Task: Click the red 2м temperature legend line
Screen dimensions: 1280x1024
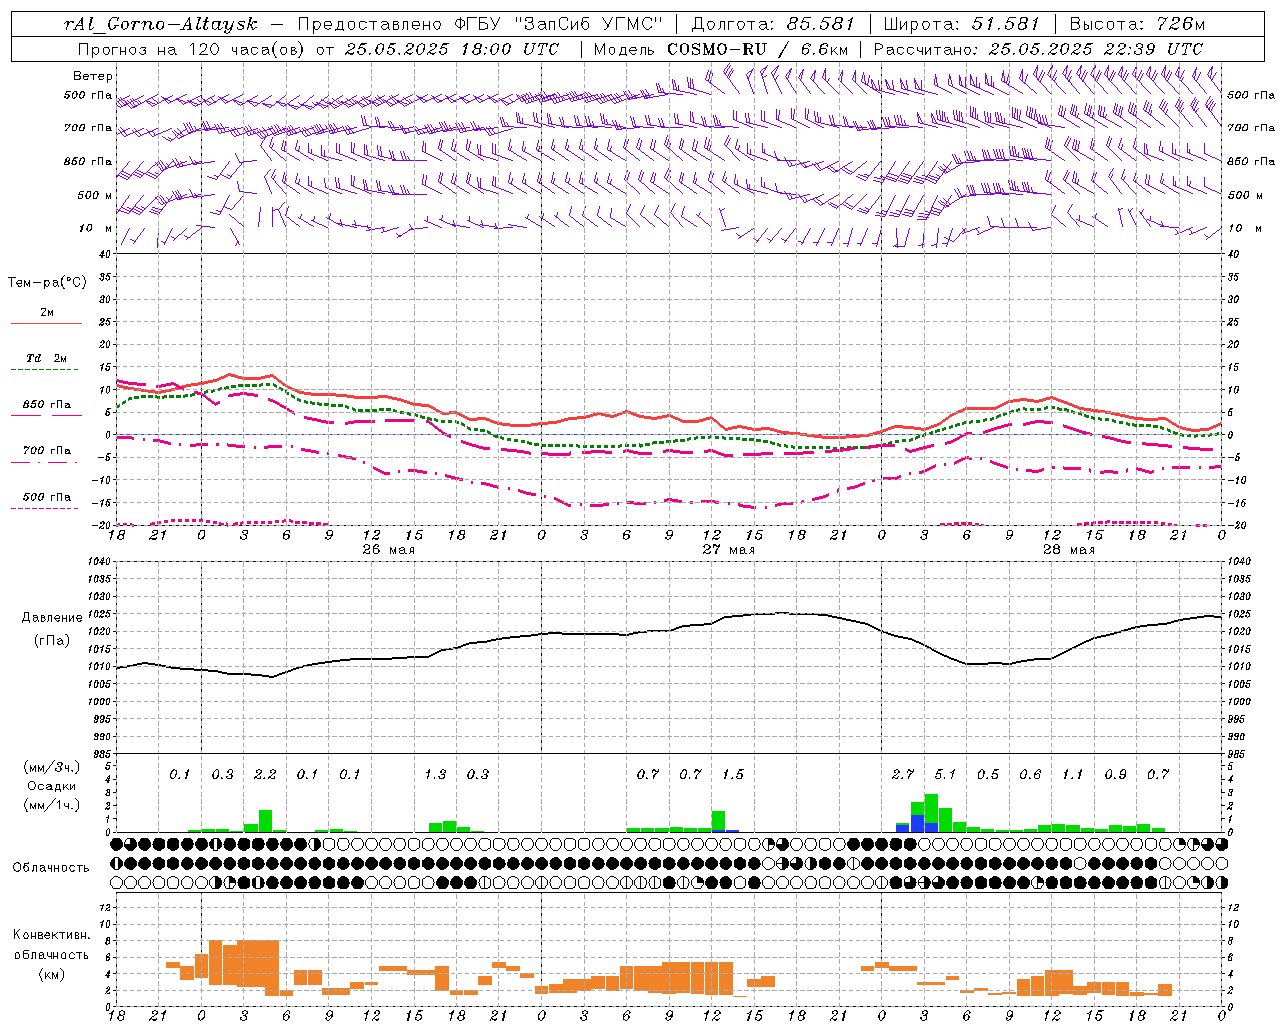Action: click(x=46, y=323)
